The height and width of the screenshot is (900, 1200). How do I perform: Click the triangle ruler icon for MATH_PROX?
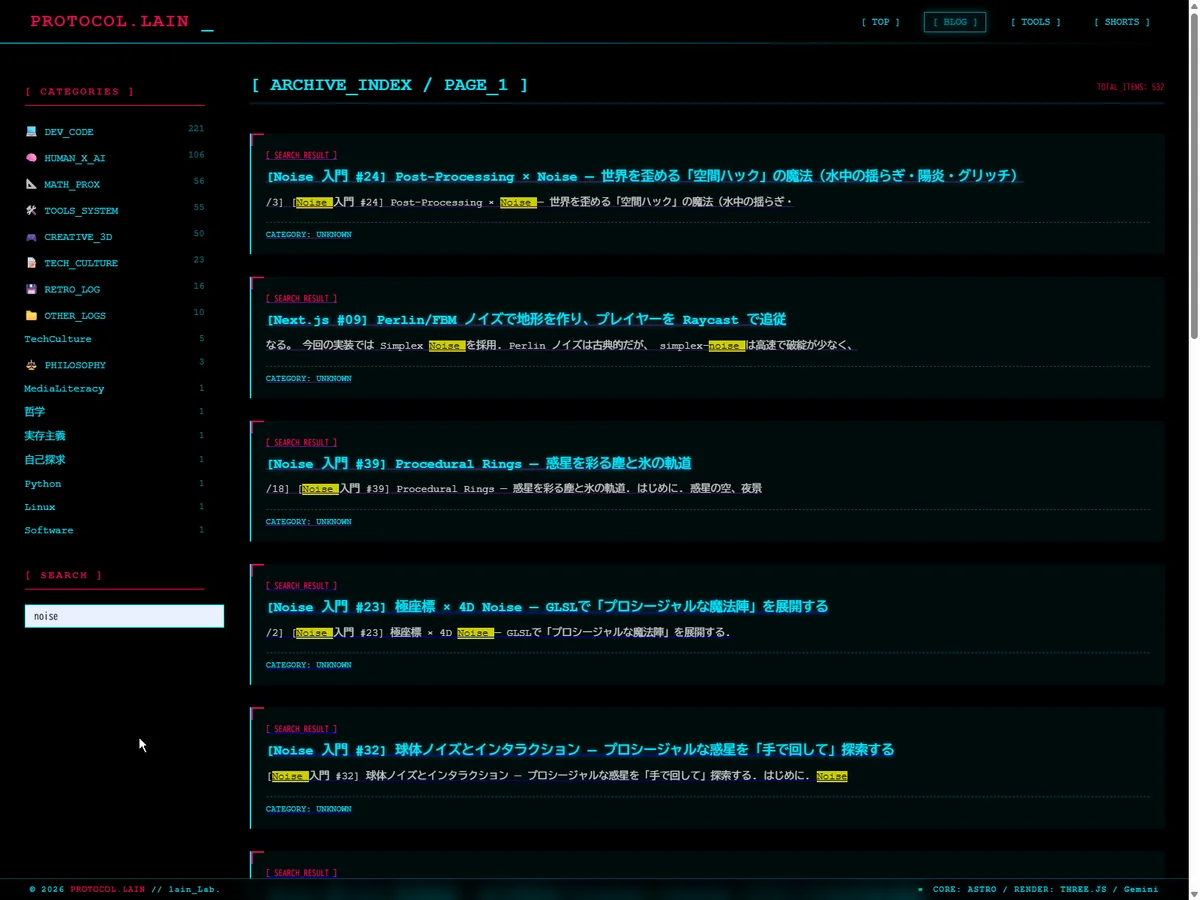pos(31,184)
